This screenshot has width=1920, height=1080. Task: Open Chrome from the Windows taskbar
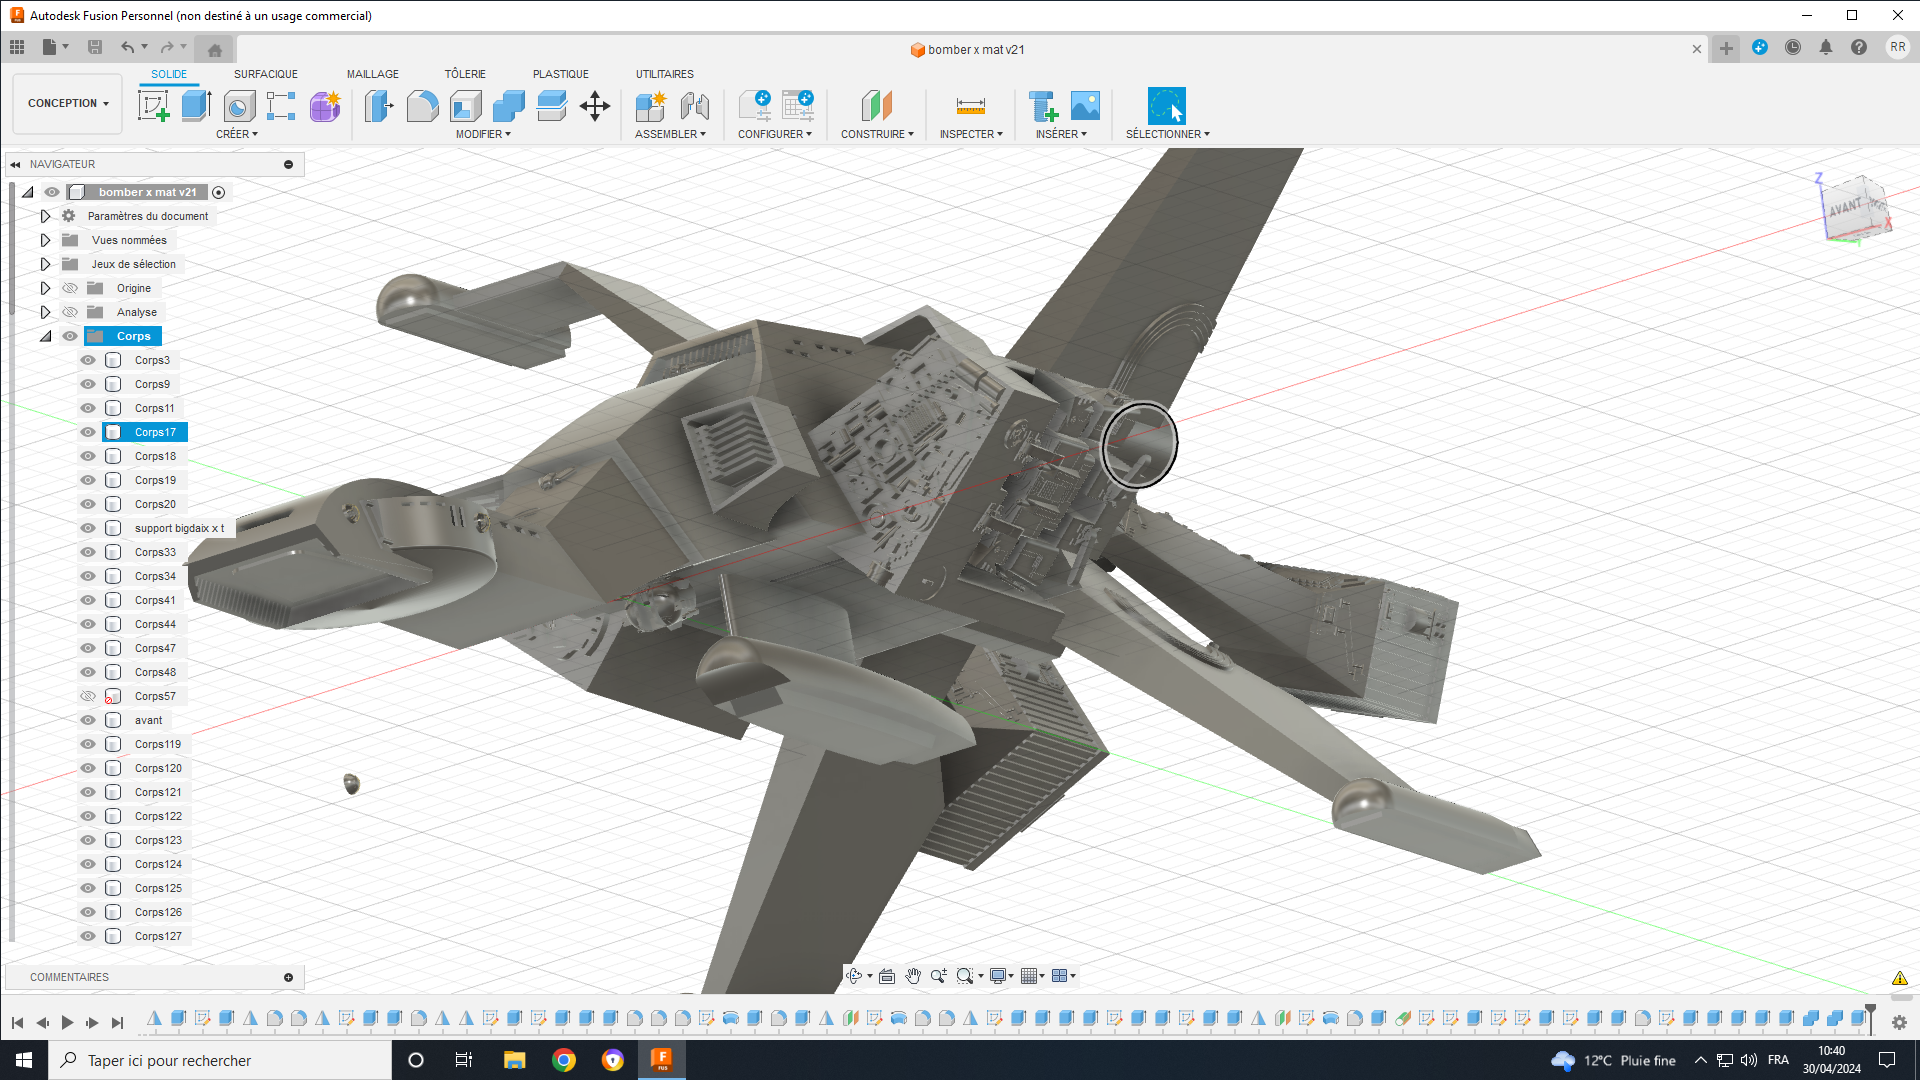pyautogui.click(x=564, y=1060)
